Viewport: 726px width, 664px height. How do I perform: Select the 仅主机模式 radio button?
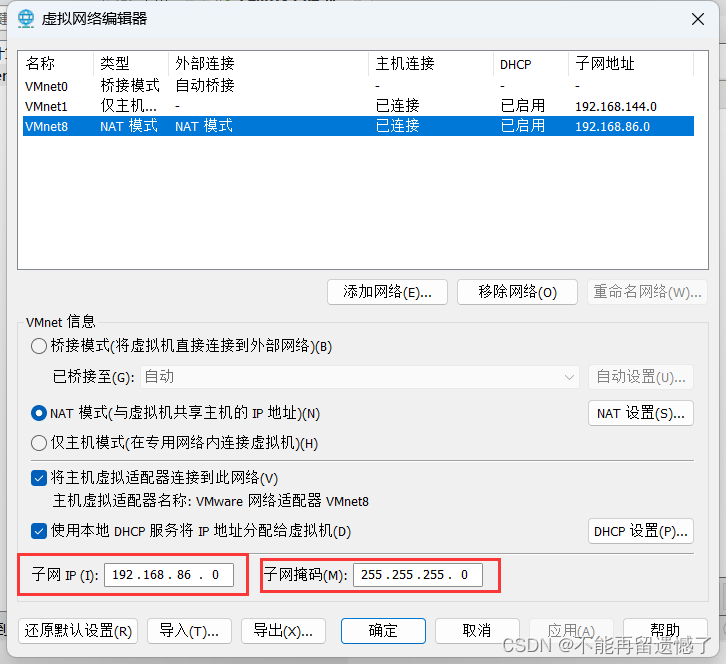[x=39, y=443]
